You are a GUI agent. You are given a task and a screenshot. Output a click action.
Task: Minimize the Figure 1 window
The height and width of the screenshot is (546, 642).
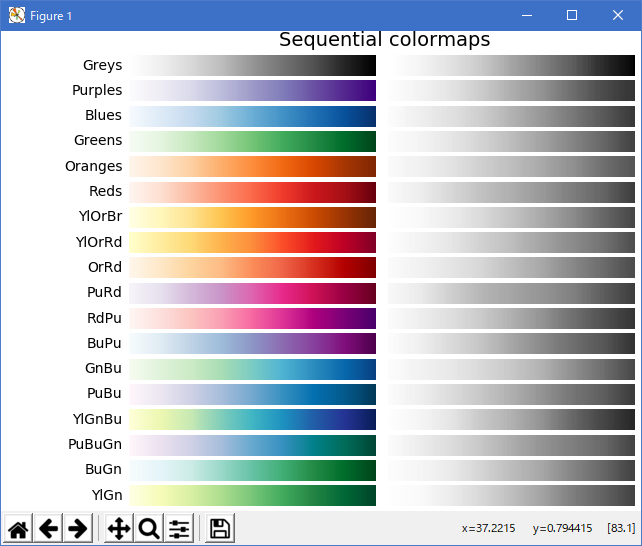point(527,16)
